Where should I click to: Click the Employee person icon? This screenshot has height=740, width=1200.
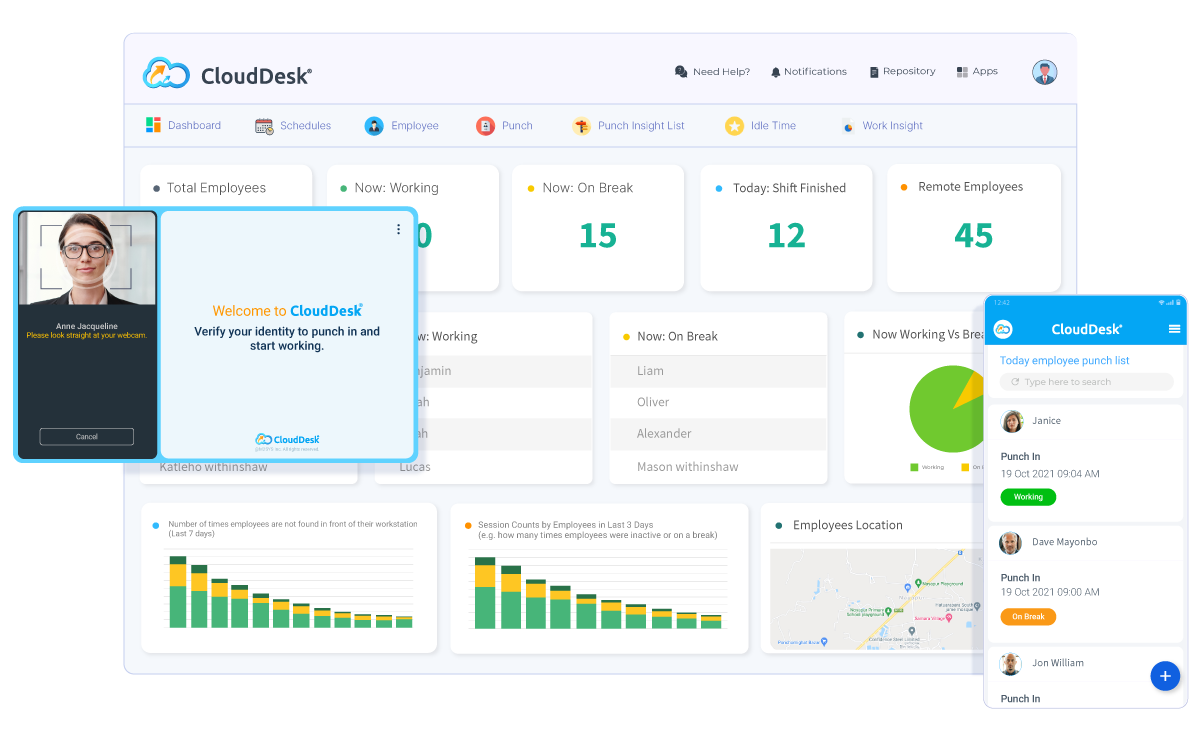[374, 126]
